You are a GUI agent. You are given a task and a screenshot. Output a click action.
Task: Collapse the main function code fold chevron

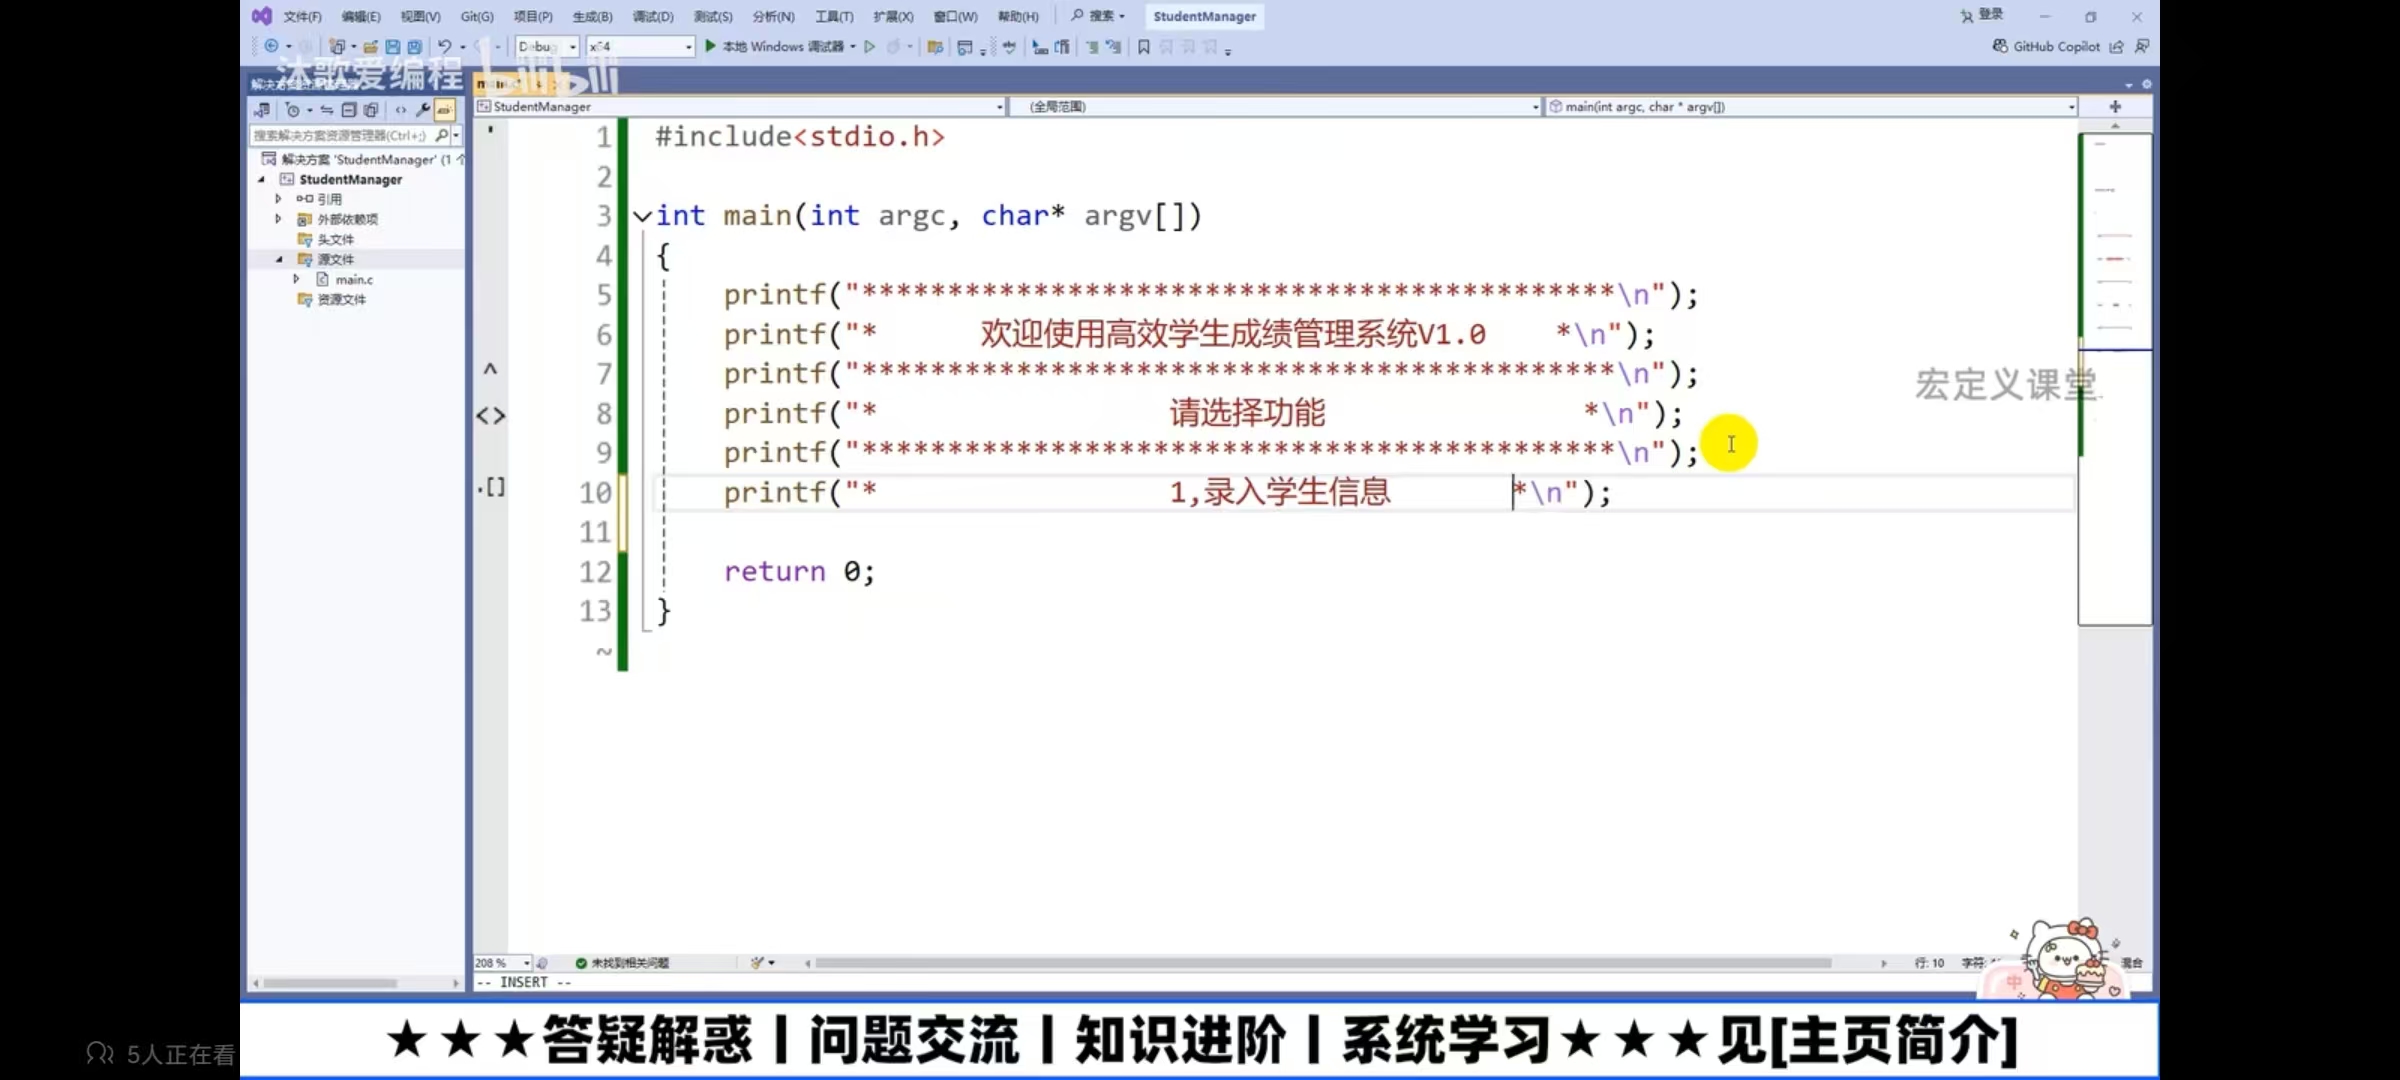[642, 216]
